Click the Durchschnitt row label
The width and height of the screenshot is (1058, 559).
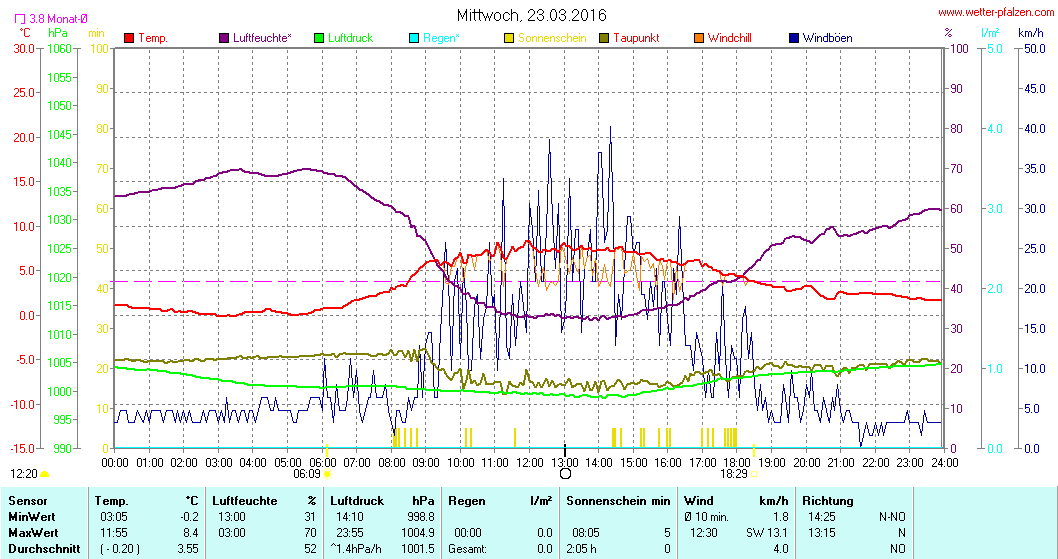(44, 549)
